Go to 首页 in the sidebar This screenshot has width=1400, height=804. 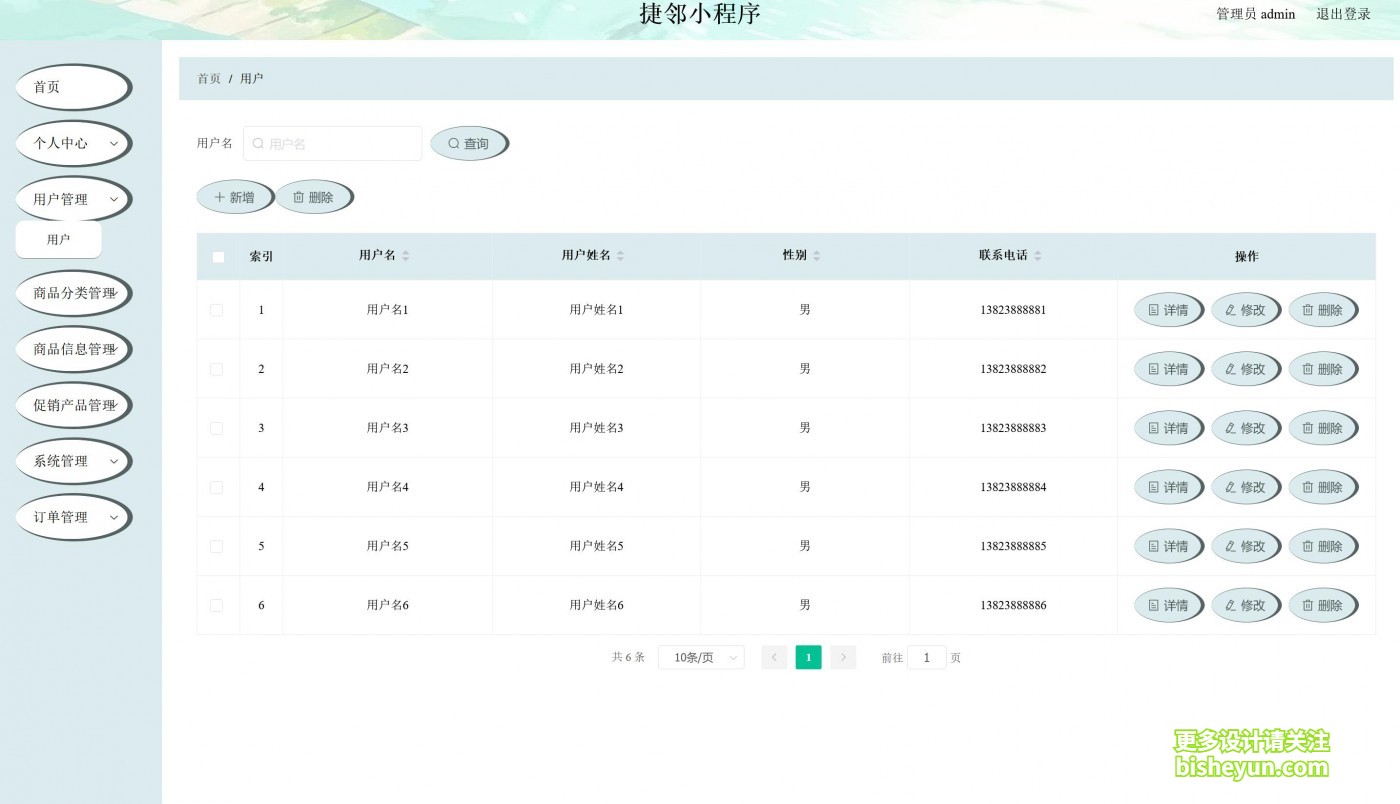click(73, 87)
